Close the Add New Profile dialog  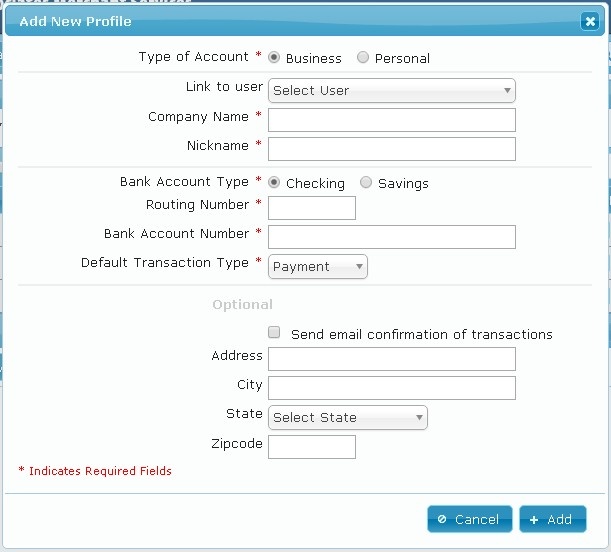click(x=590, y=21)
